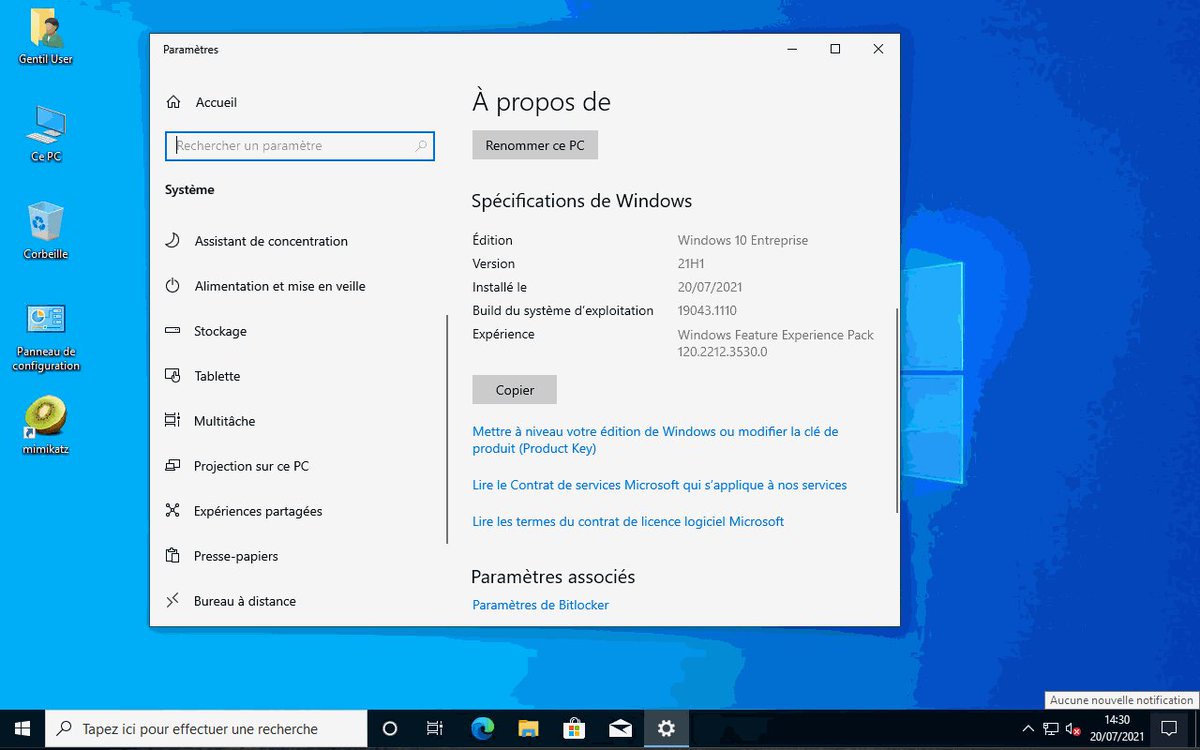Click the Assistant de concentration moon icon
The width and height of the screenshot is (1200, 750).
(173, 241)
